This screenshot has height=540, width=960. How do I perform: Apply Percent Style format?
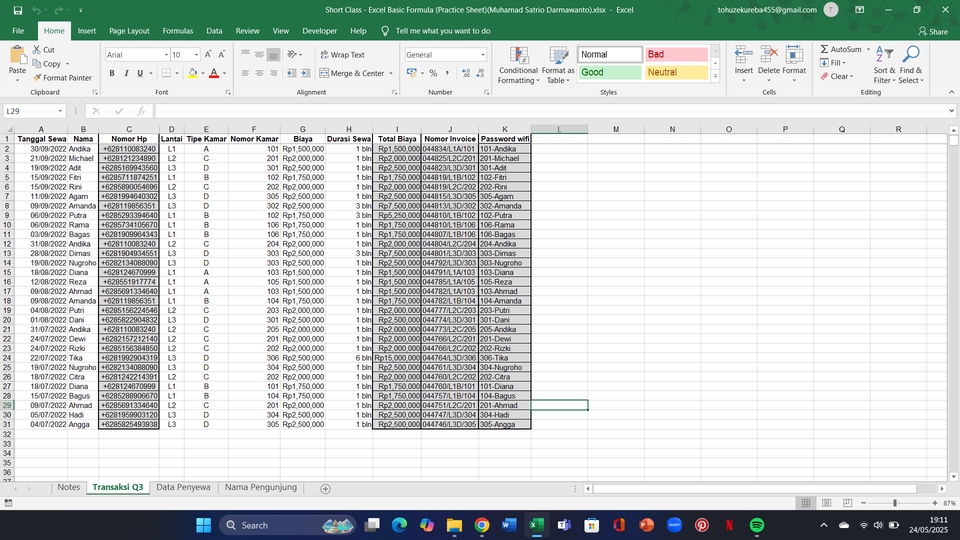point(433,73)
